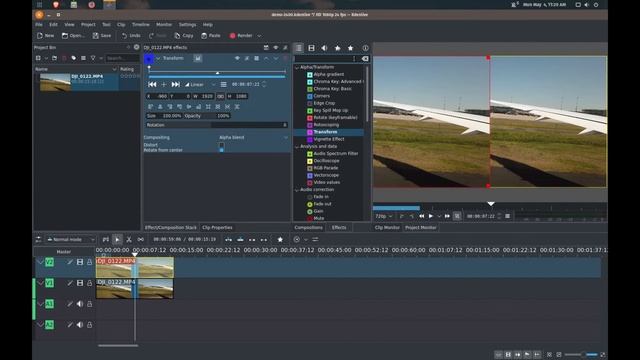Open 720p monitor resolution dropdown
Viewport: 640px width, 360px height.
coord(384,216)
